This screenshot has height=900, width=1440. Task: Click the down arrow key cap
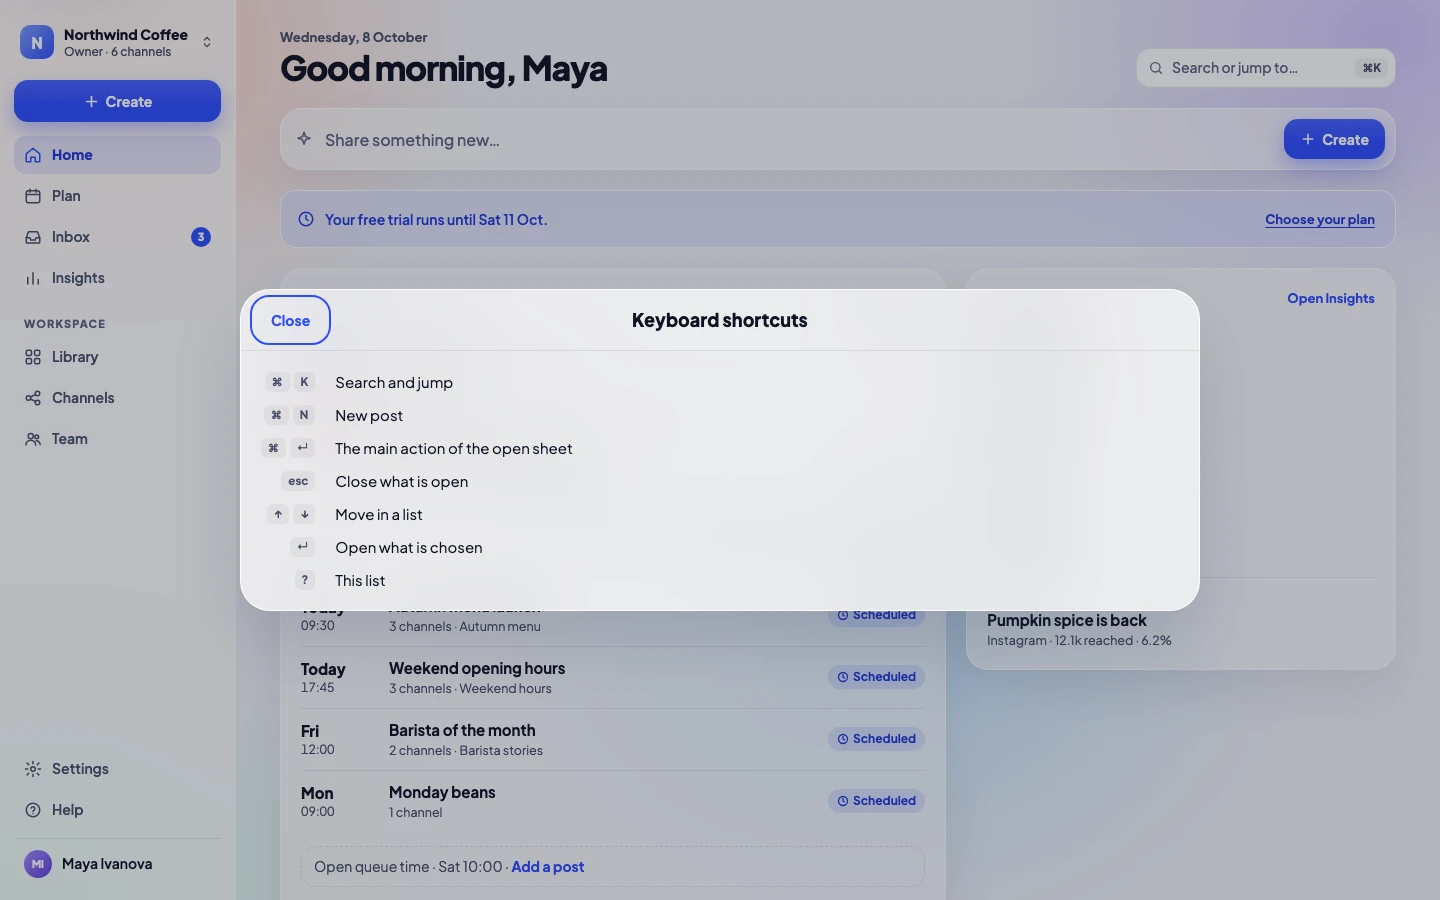pyautogui.click(x=304, y=514)
